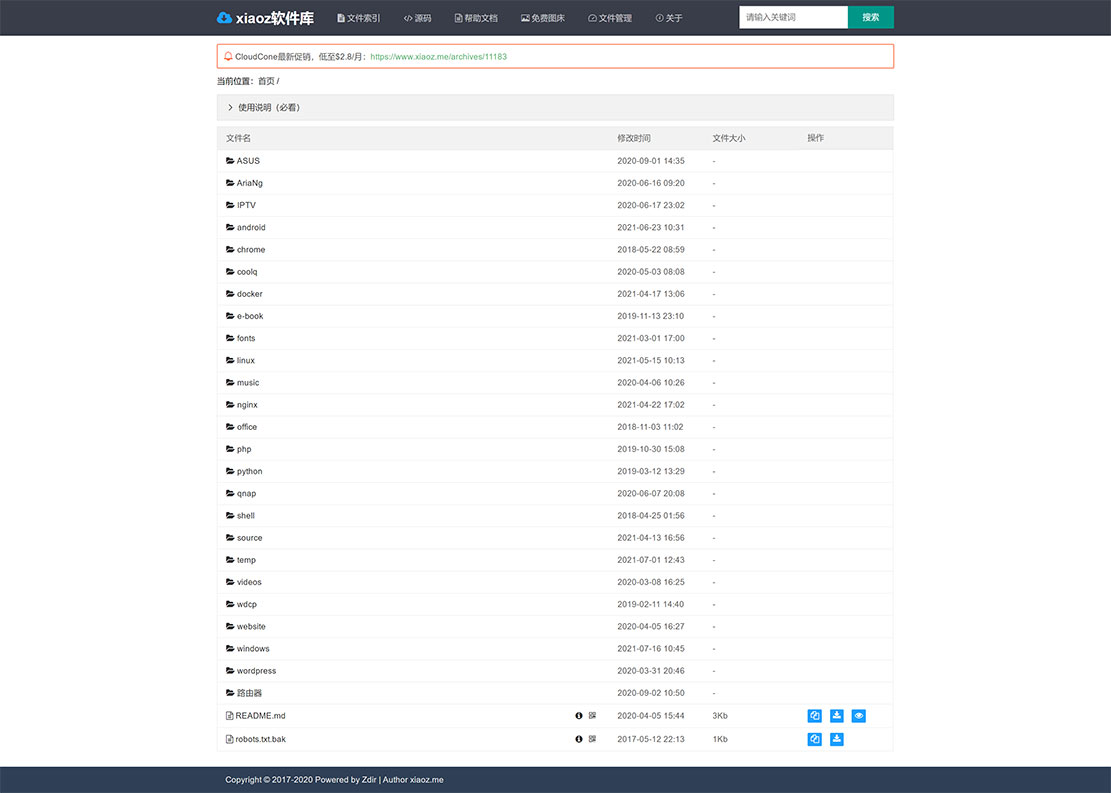Focus the keyword search input field
Screen dimensions: 1111x793
pos(793,17)
